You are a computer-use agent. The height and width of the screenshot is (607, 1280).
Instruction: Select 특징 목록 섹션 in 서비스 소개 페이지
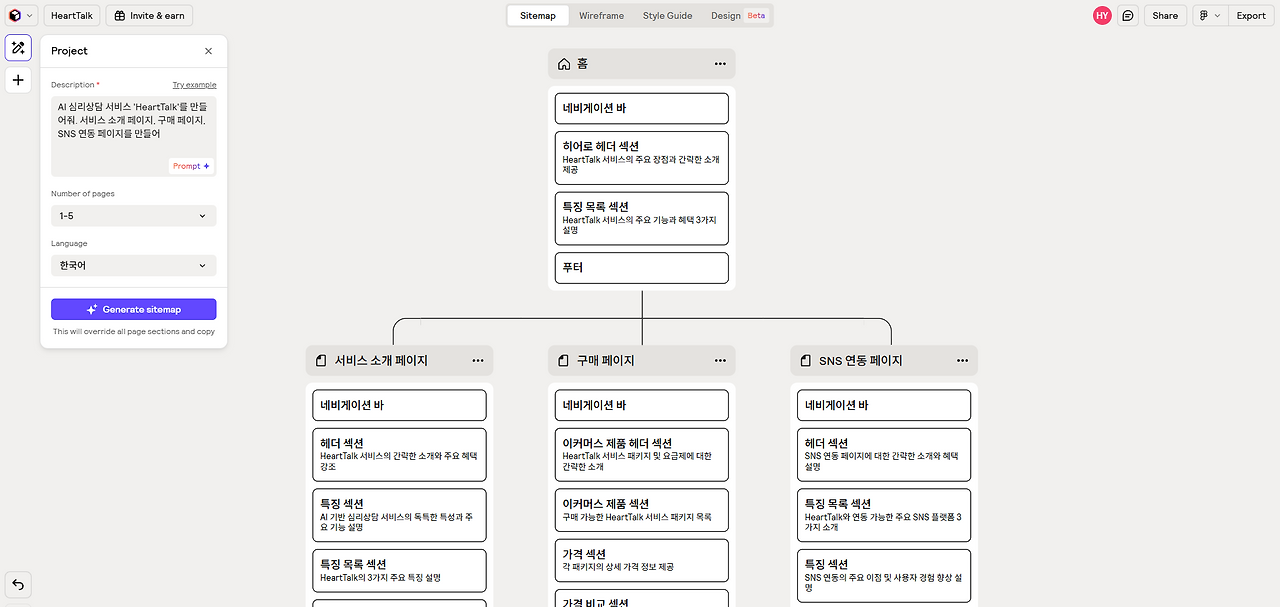click(399, 570)
